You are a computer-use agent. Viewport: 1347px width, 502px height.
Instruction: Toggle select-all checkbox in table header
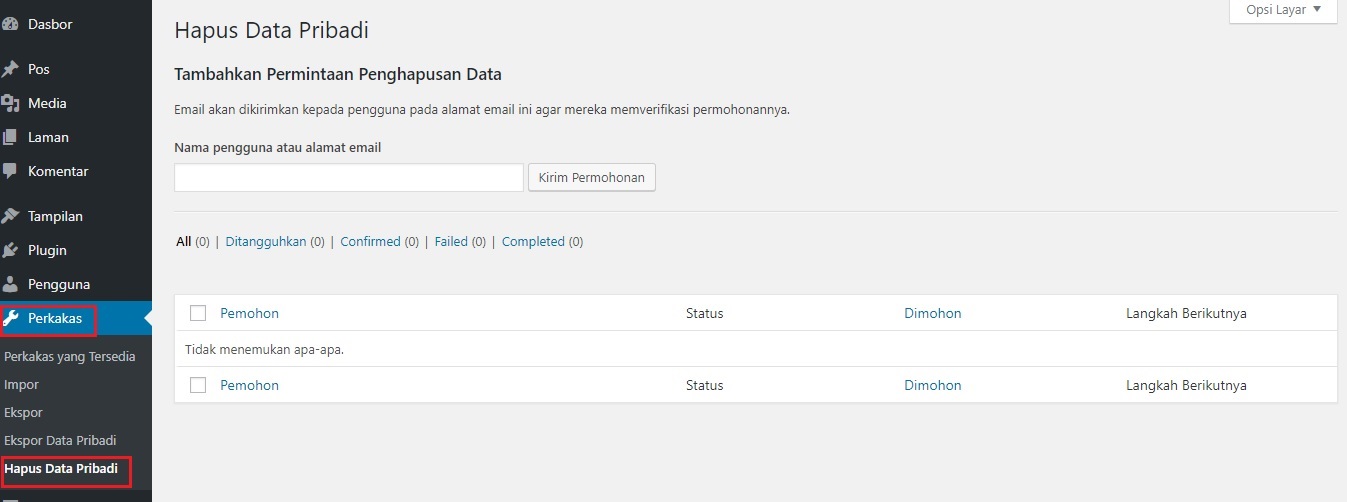pyautogui.click(x=198, y=313)
